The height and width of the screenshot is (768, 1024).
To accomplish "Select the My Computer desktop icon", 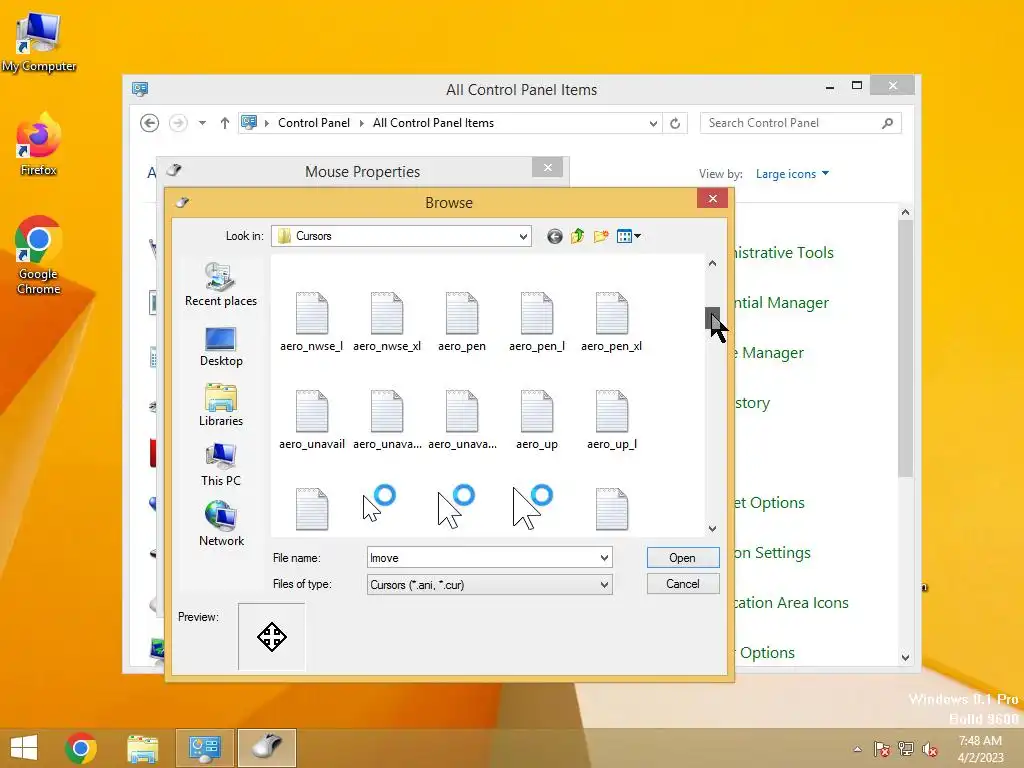I will point(39,42).
